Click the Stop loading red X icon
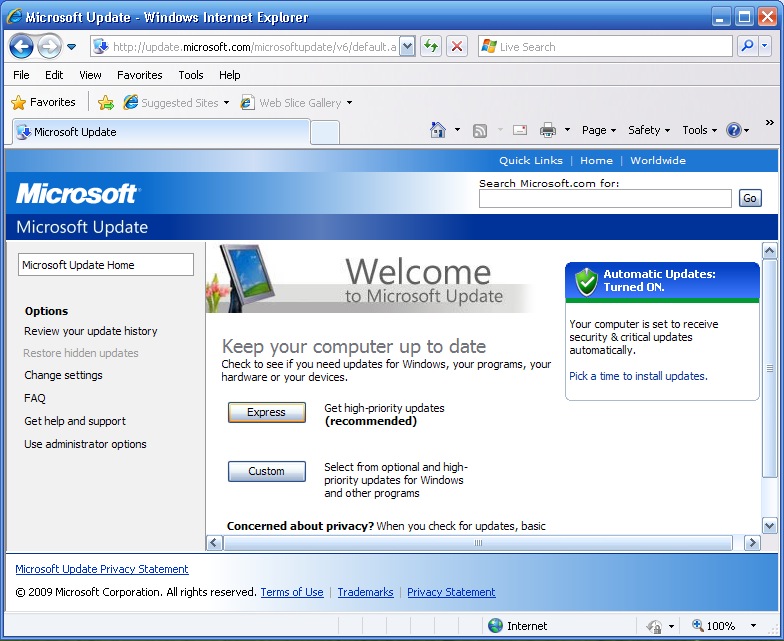The image size is (784, 641). (457, 47)
